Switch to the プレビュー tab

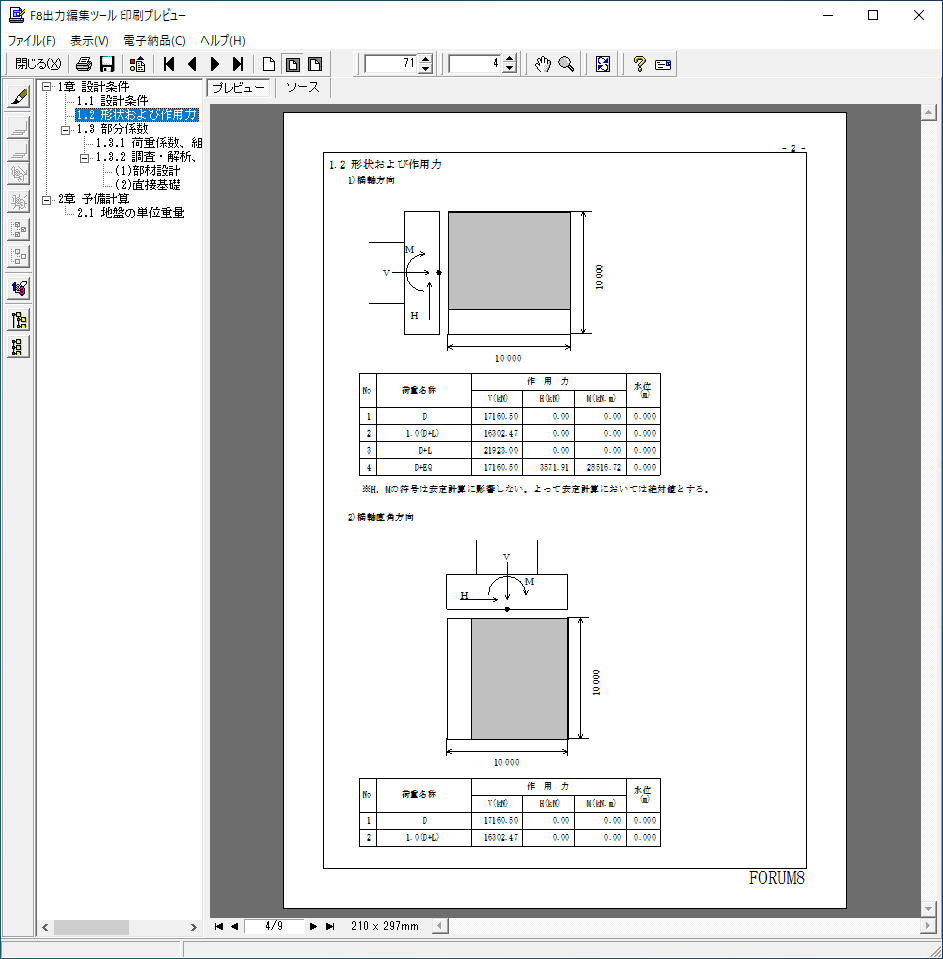click(x=239, y=88)
